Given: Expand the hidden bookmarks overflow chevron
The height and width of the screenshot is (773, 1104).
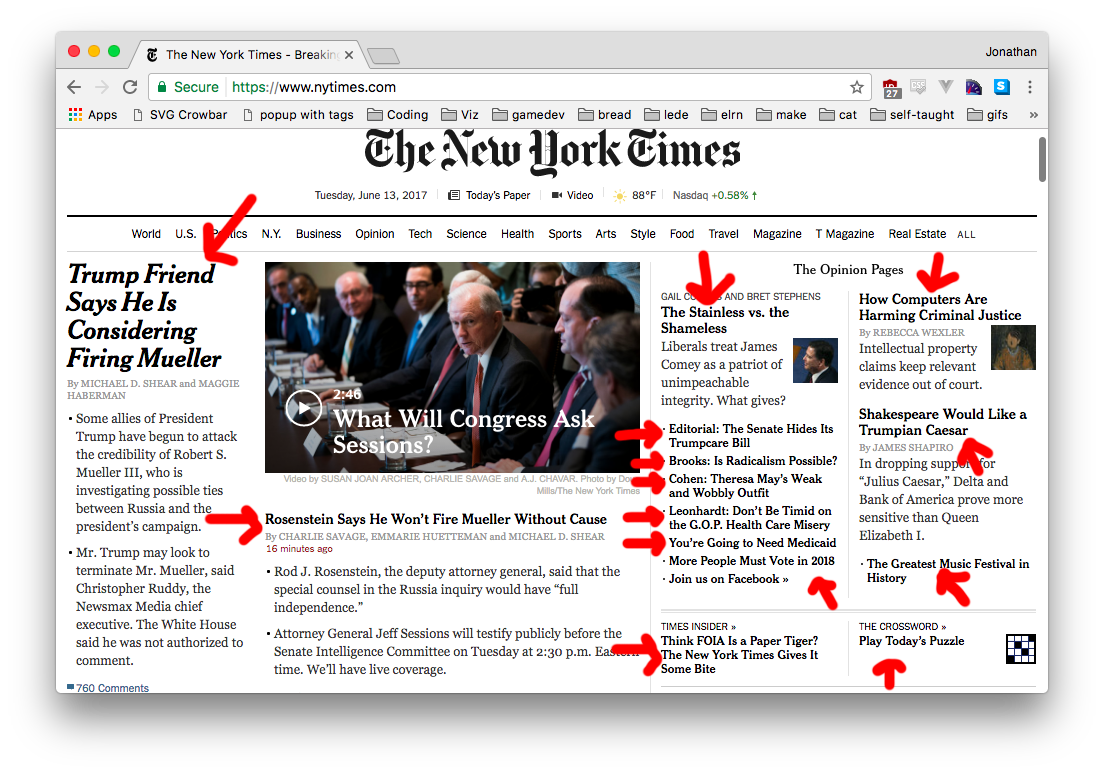Looking at the screenshot, I should point(1034,115).
